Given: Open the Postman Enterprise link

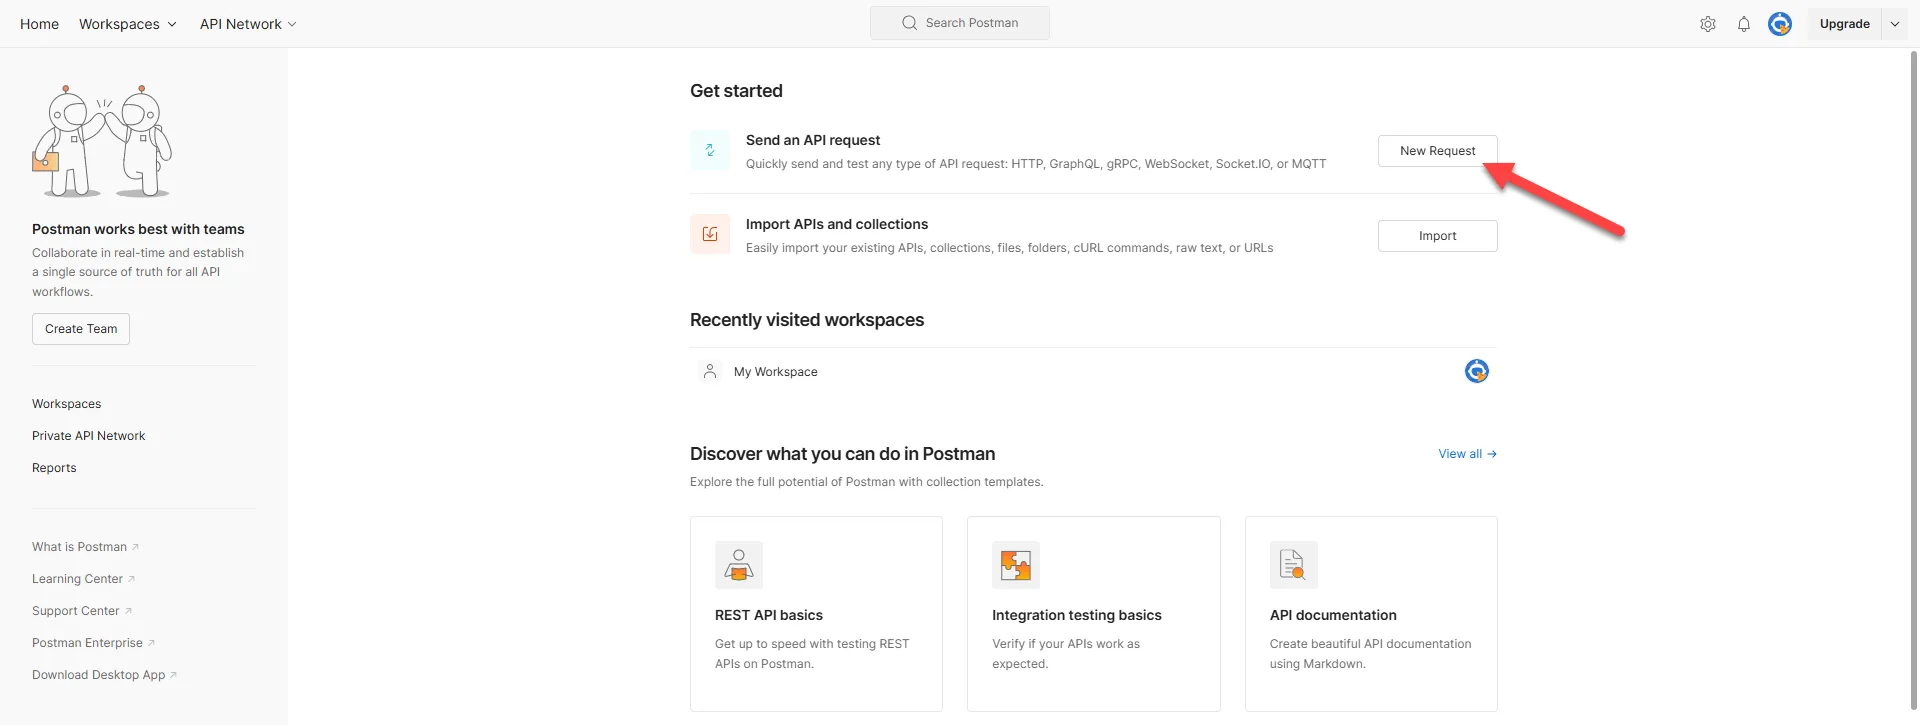Looking at the screenshot, I should 93,643.
